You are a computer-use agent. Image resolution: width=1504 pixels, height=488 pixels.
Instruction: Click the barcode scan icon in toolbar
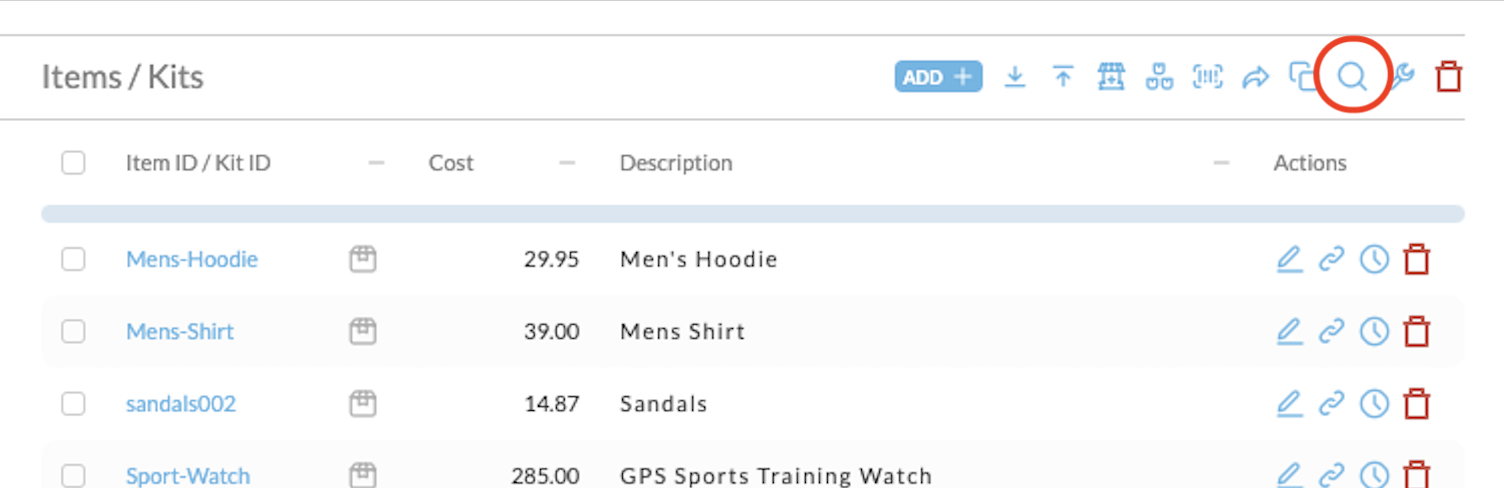[x=1208, y=77]
